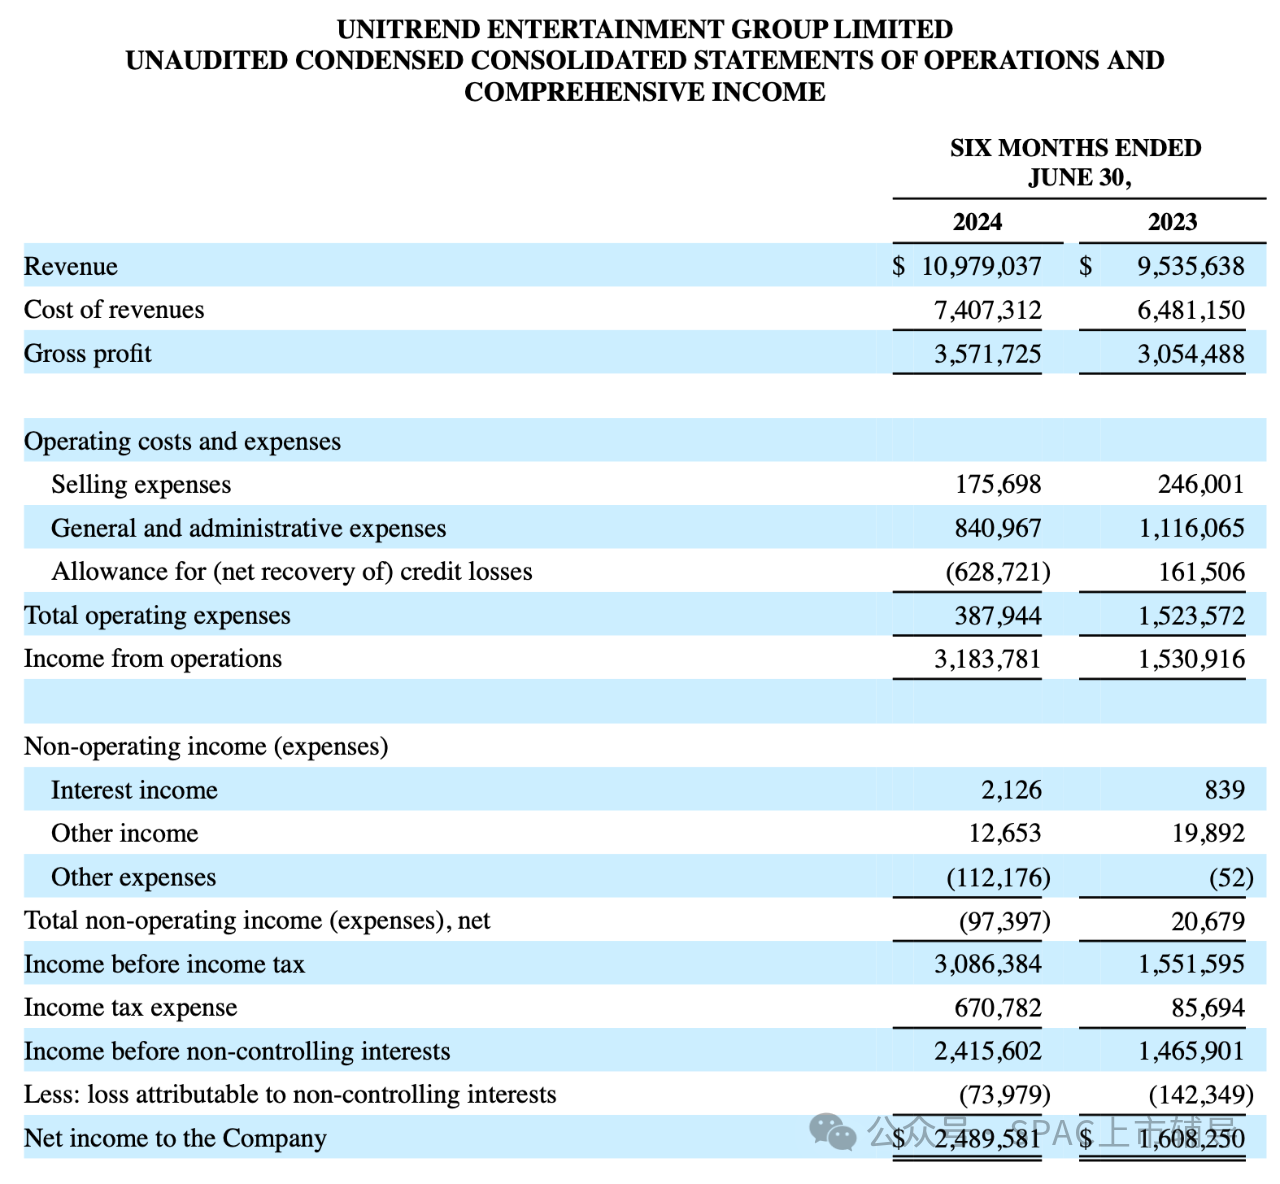The width and height of the screenshot is (1280, 1184).
Task: Select 'Non-operating income (expenses)' heading
Action: (x=206, y=747)
